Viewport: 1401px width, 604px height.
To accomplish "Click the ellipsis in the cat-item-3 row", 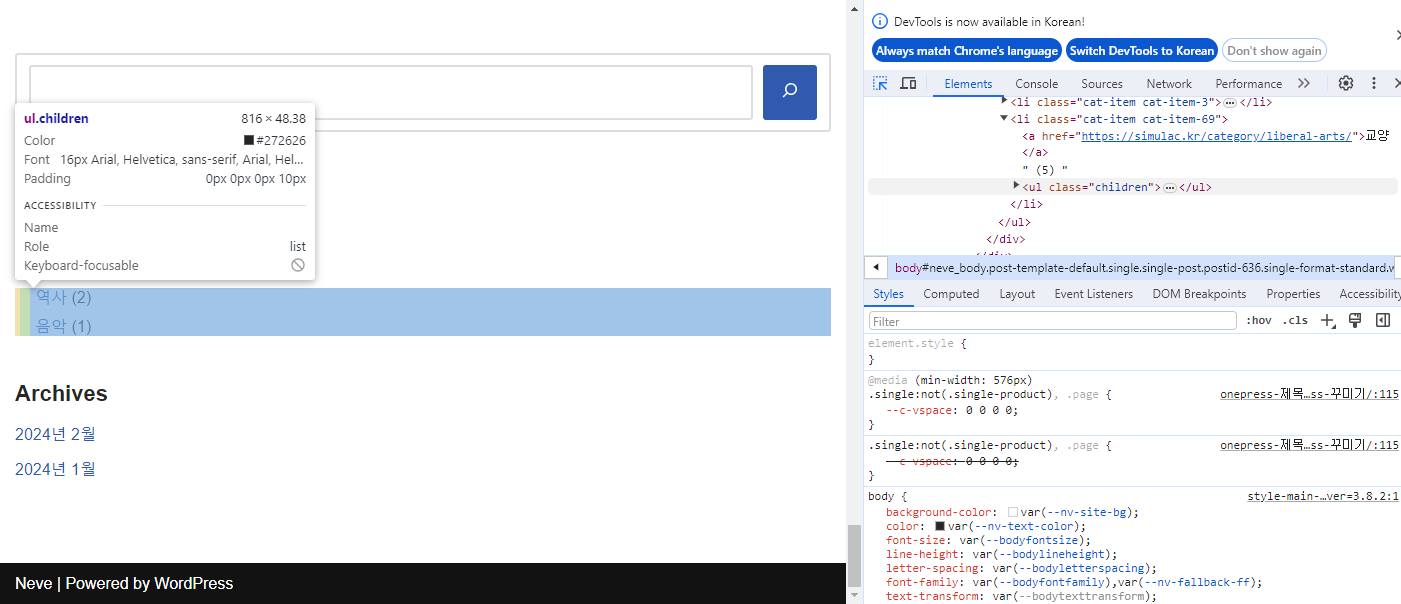I will [x=1229, y=103].
